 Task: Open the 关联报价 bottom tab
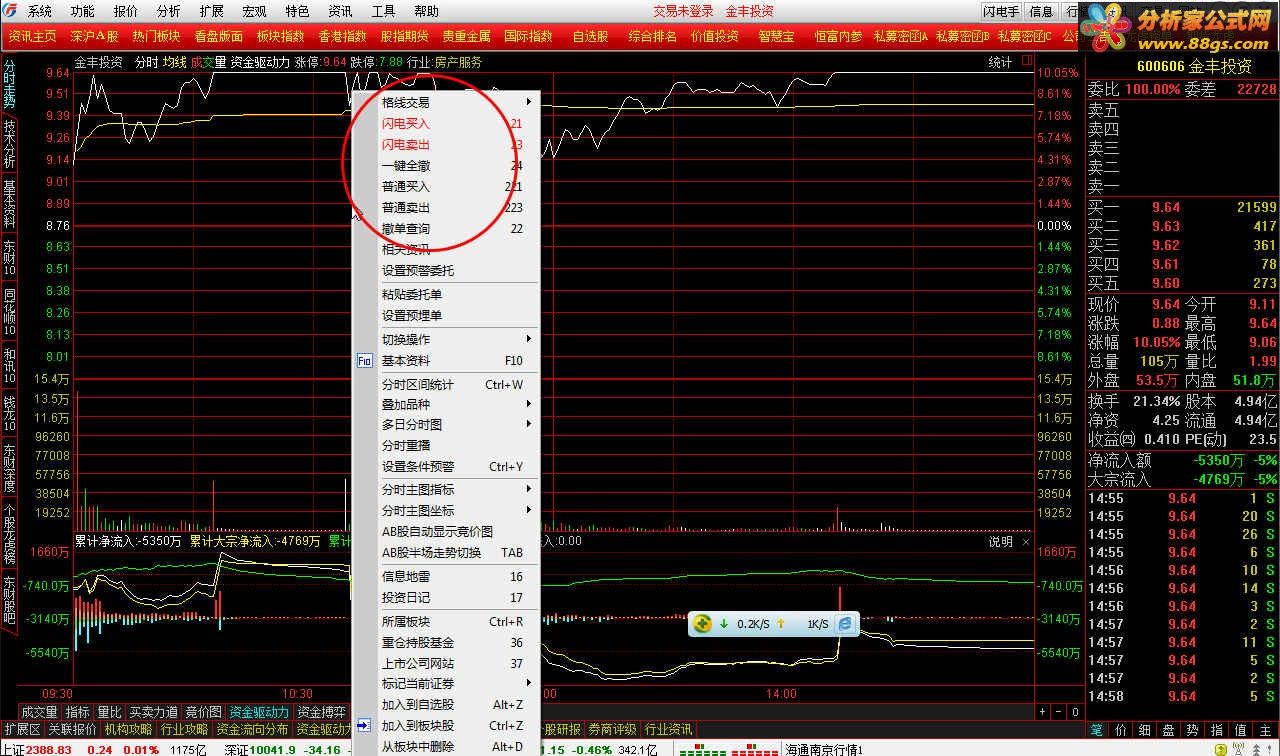[x=72, y=729]
